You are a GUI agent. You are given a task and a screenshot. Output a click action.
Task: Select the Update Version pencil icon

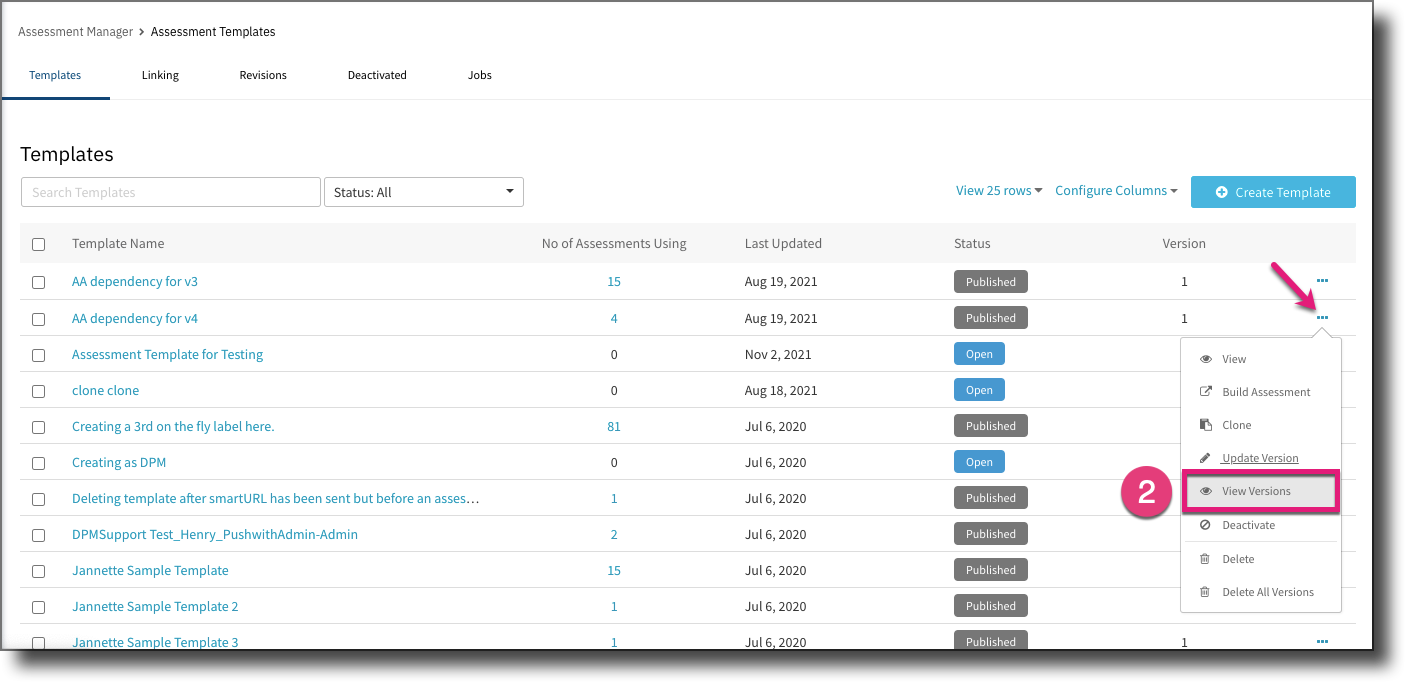pyautogui.click(x=1206, y=457)
